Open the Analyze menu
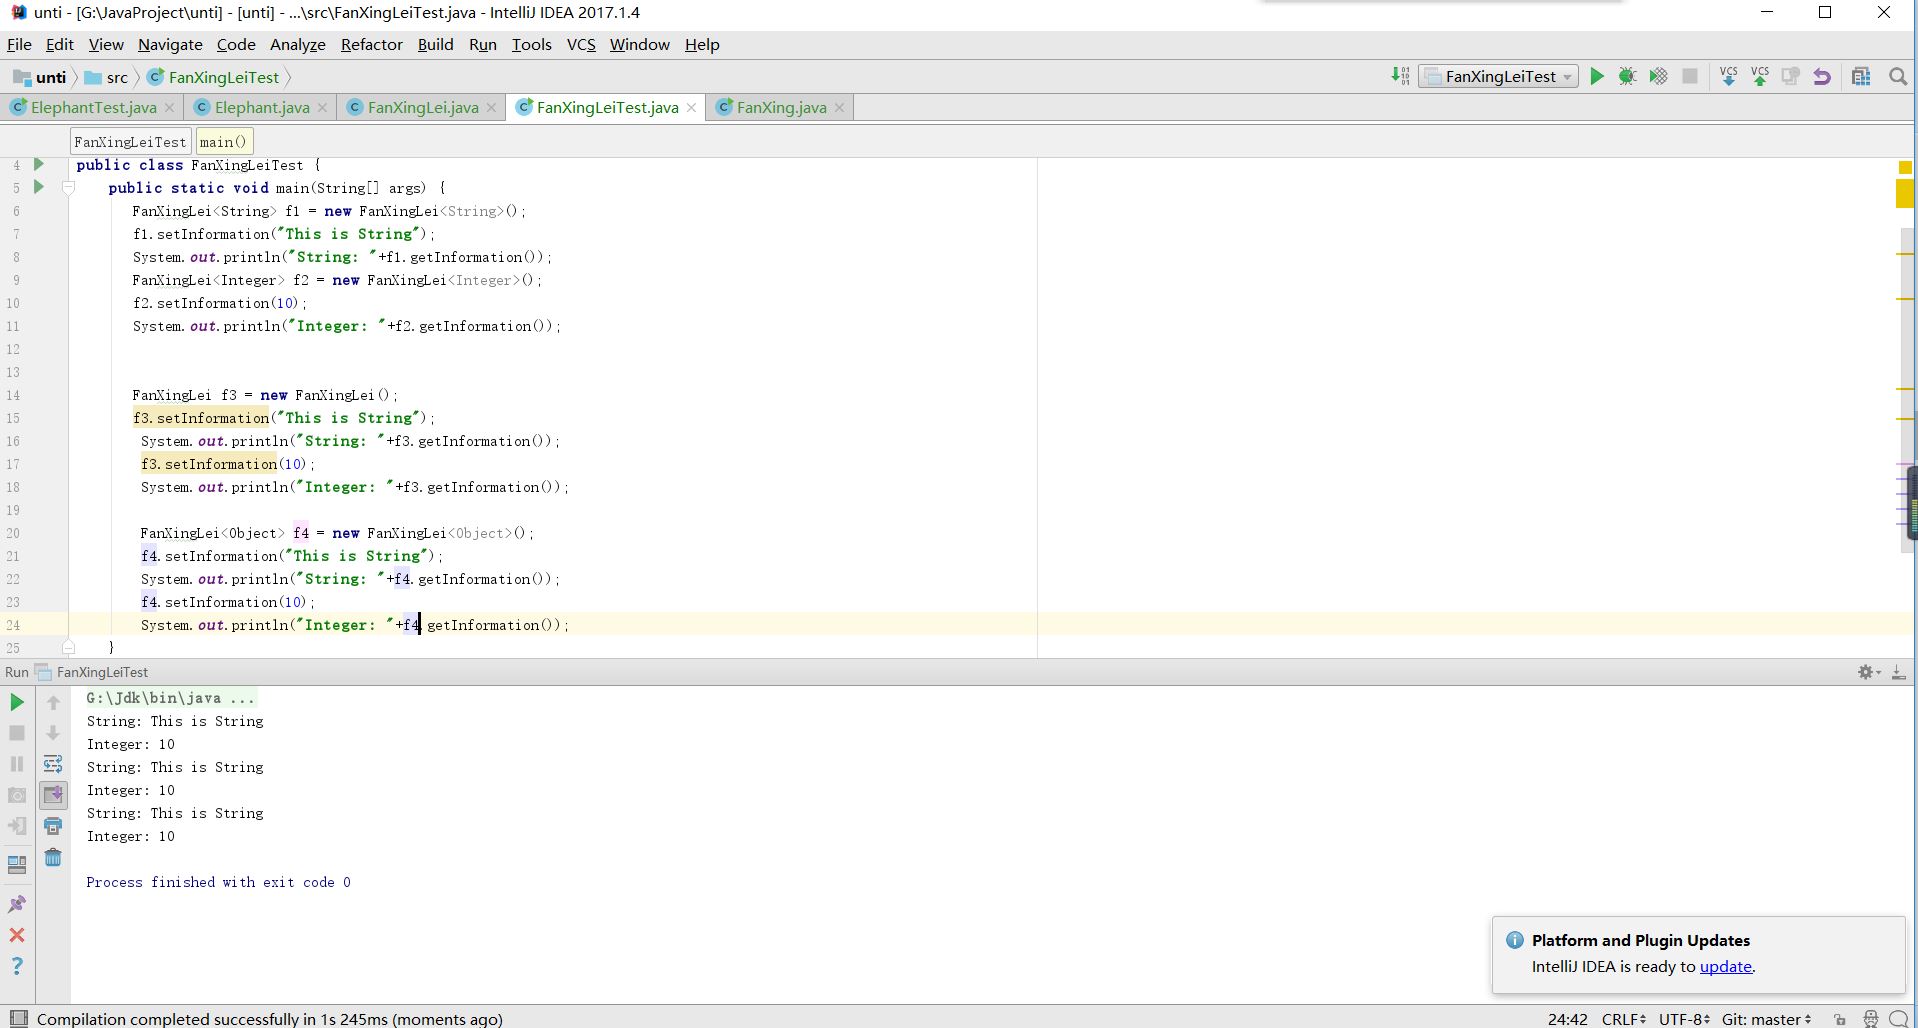Image resolution: width=1918 pixels, height=1028 pixels. (297, 45)
